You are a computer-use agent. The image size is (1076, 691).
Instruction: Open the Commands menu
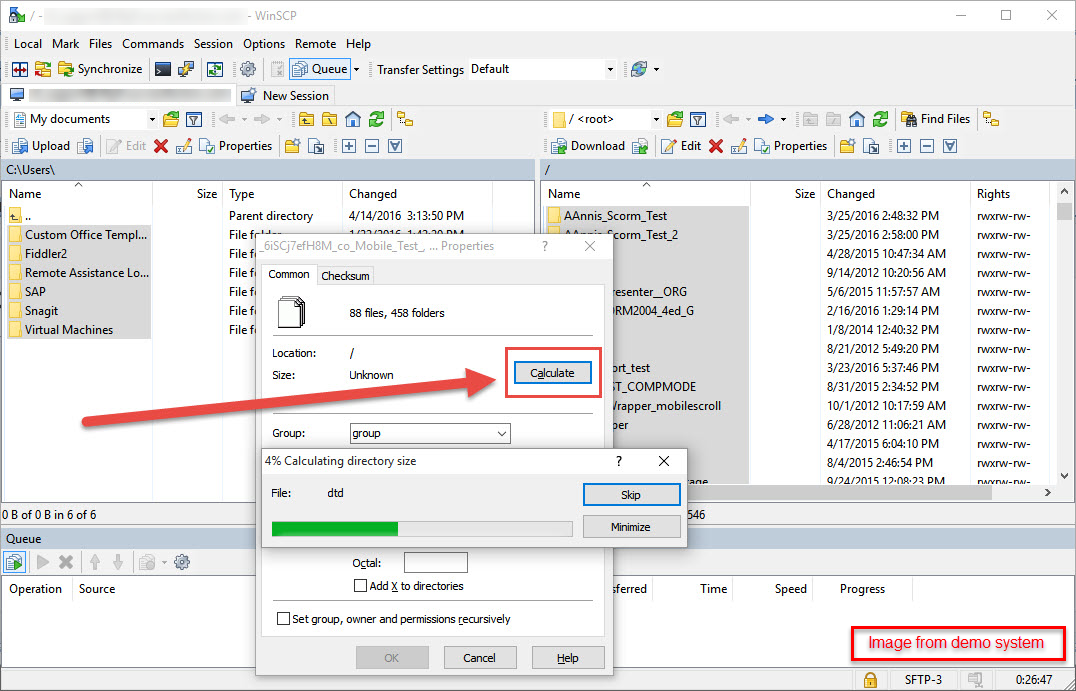coord(153,44)
